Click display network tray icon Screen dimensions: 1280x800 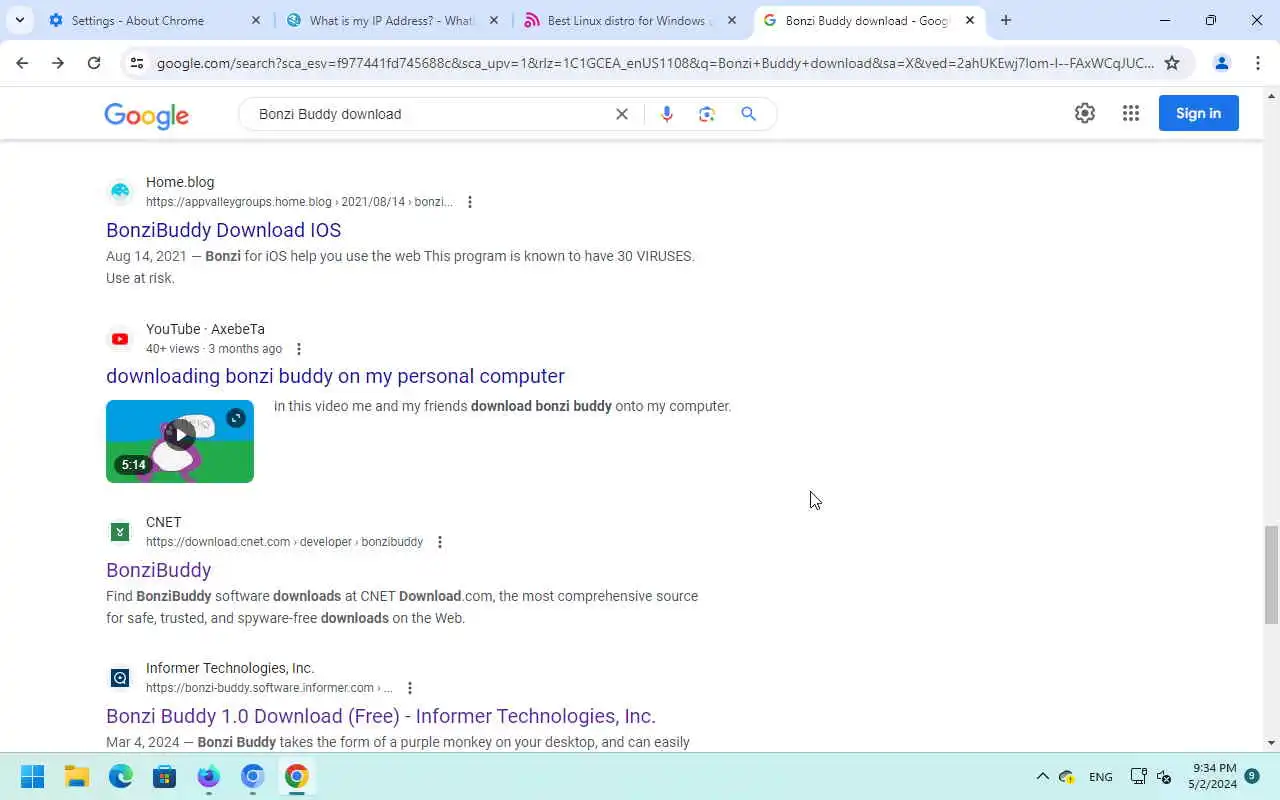click(x=1138, y=776)
